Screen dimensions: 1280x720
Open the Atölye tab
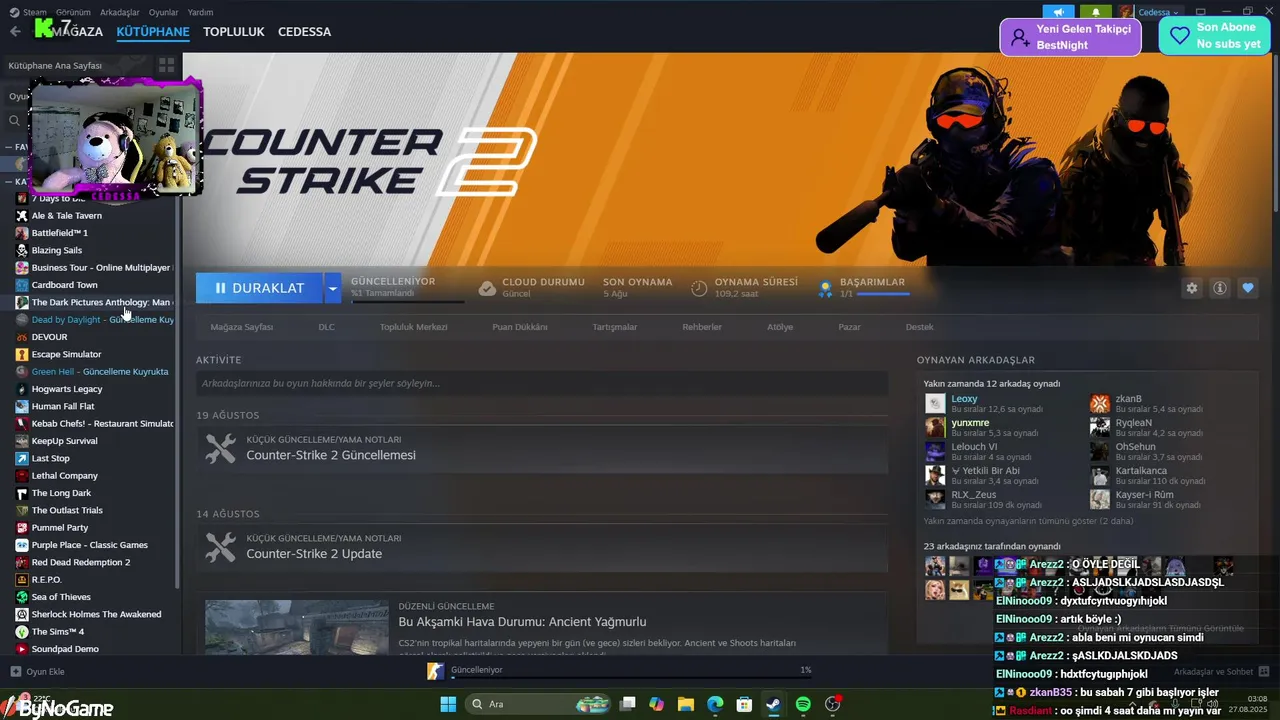780,327
